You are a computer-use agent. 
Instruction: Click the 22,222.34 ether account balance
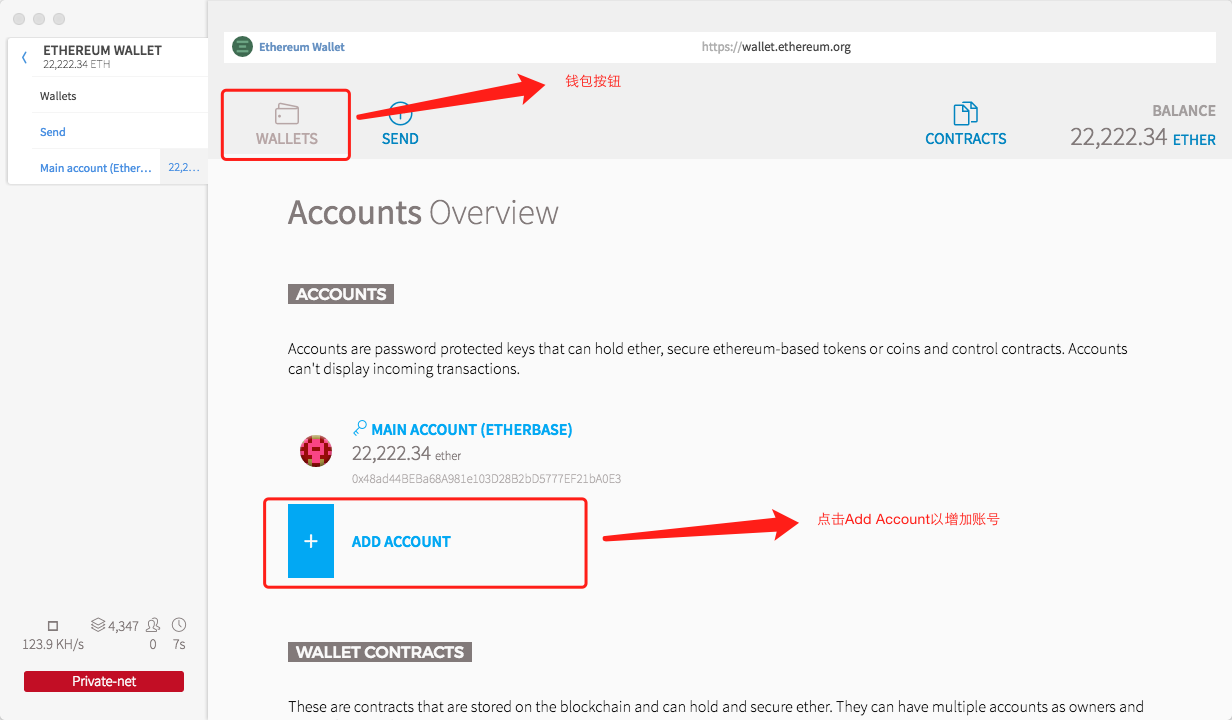click(x=407, y=454)
